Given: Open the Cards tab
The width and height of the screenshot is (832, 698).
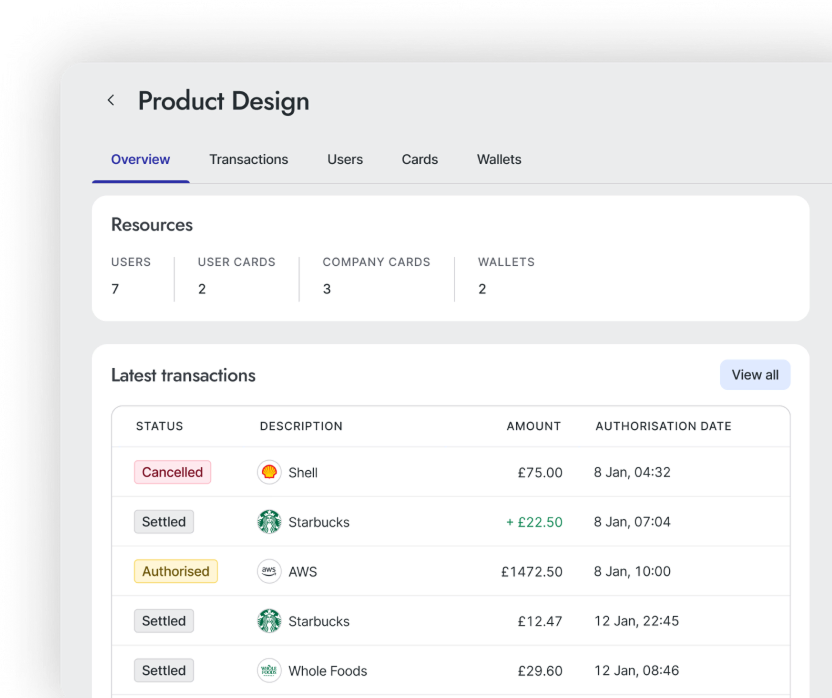Looking at the screenshot, I should click(x=419, y=159).
